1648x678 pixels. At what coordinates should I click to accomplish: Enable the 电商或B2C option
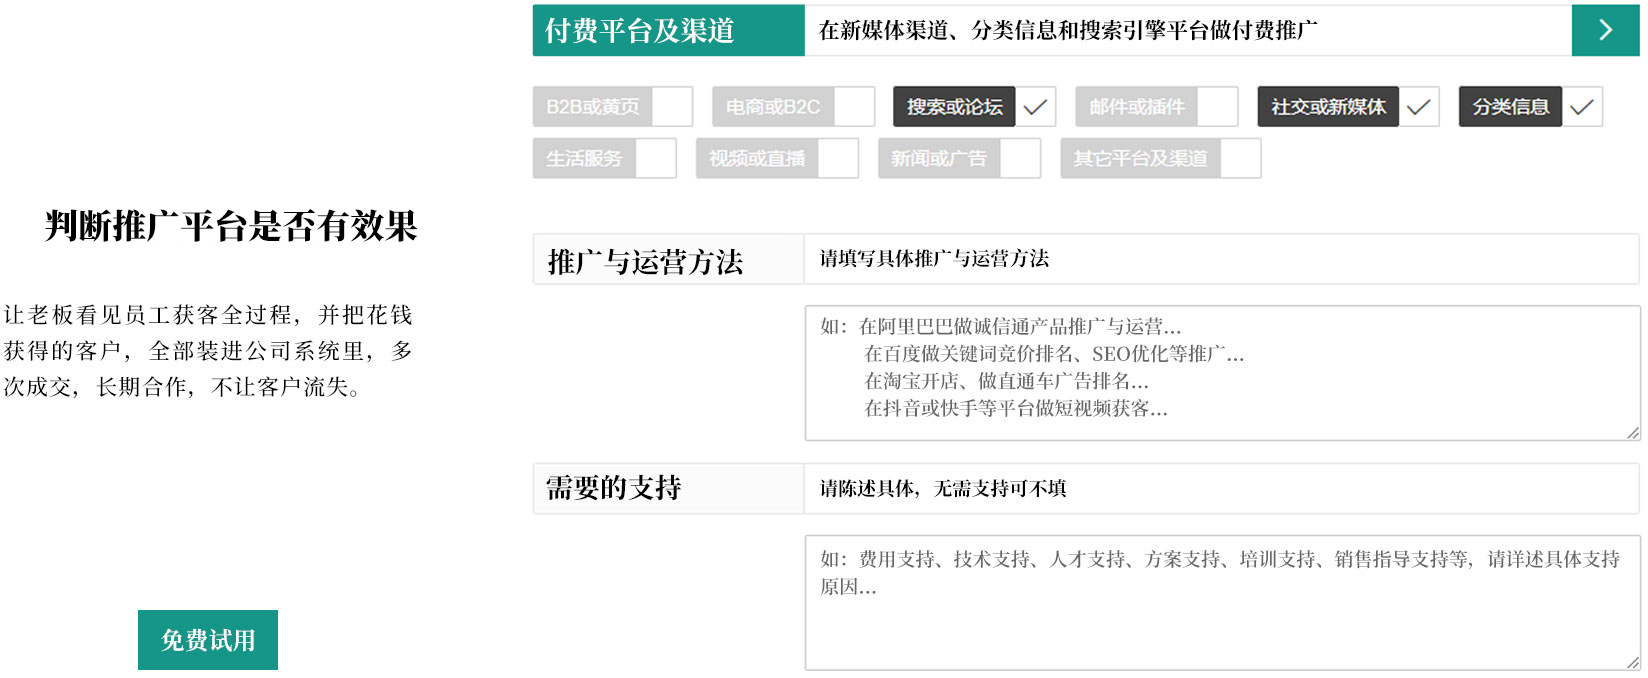pos(854,107)
